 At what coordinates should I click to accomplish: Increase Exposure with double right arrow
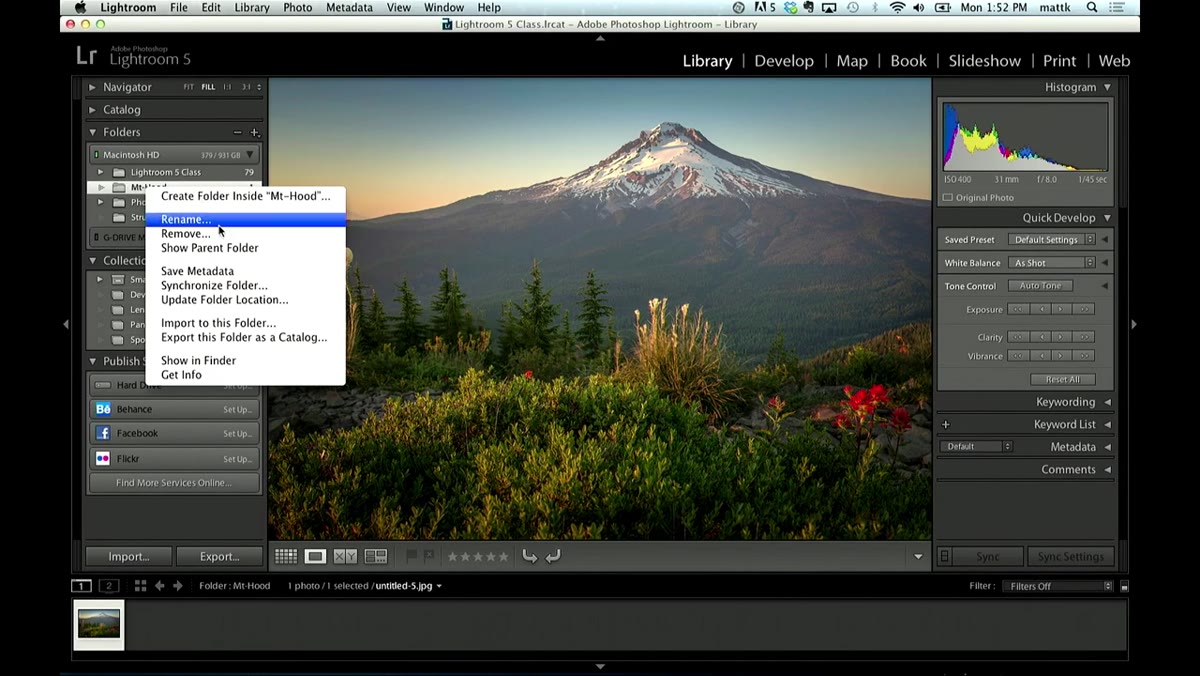(1085, 310)
